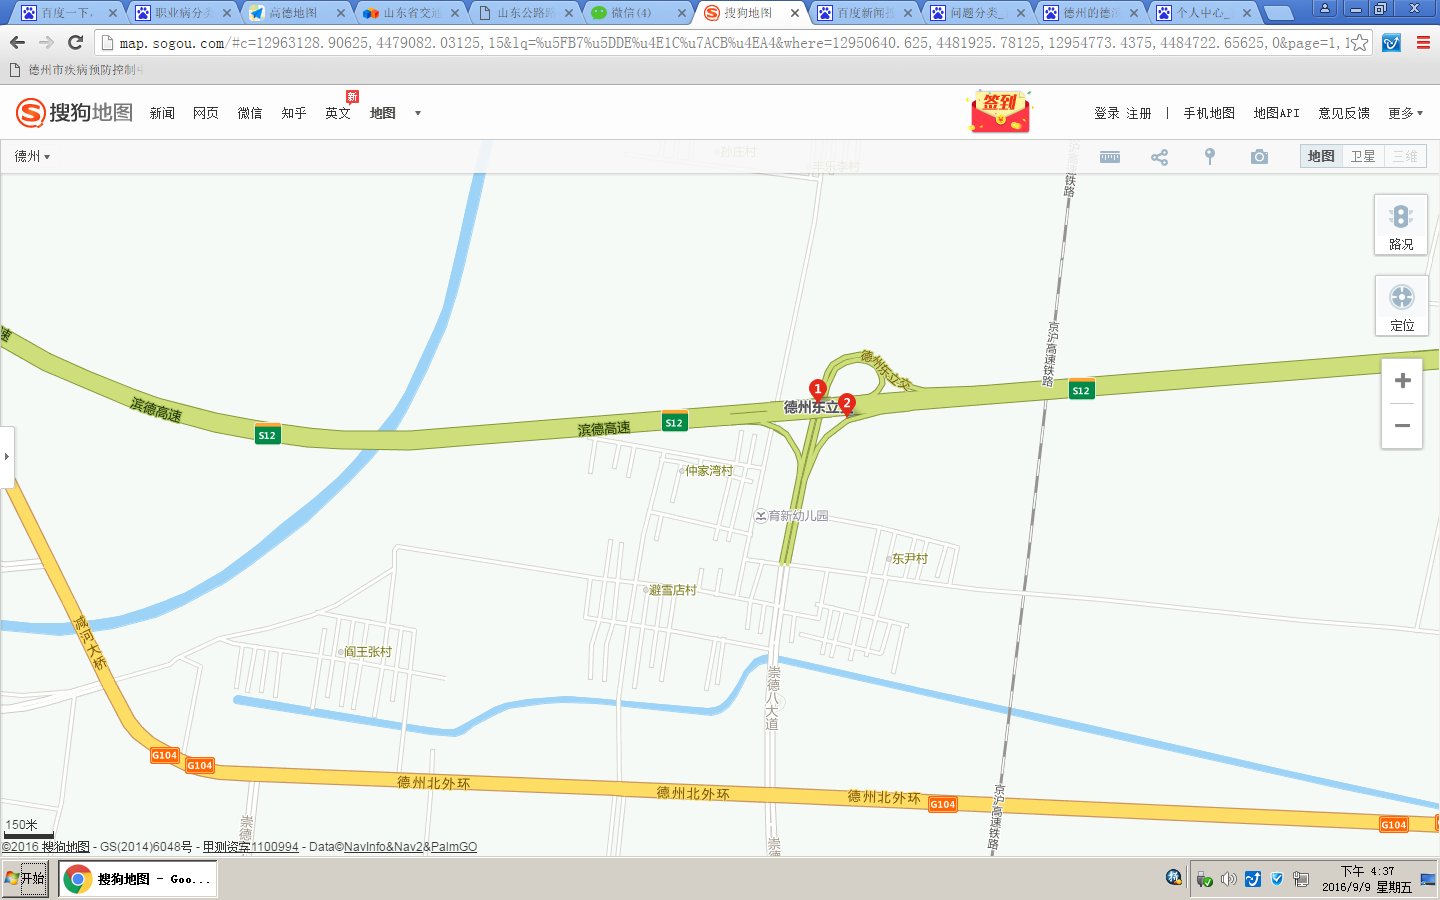The image size is (1440, 900).
Task: Expand the 德州 city selector dropdown
Action: 32,157
